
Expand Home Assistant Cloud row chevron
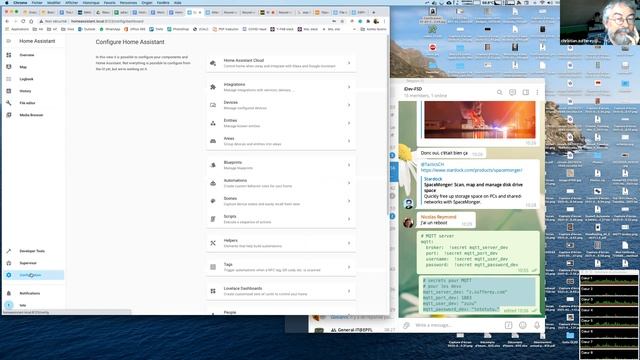tap(349, 63)
